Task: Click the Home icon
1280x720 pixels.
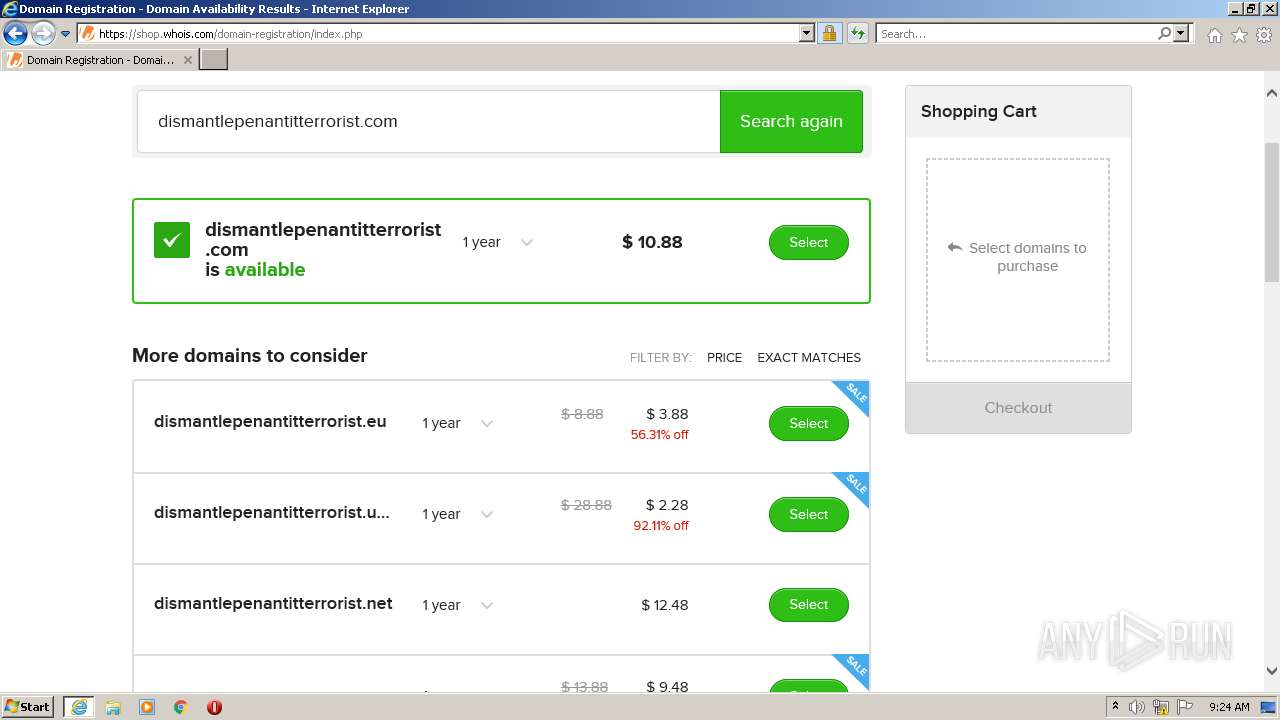Action: tap(1214, 35)
